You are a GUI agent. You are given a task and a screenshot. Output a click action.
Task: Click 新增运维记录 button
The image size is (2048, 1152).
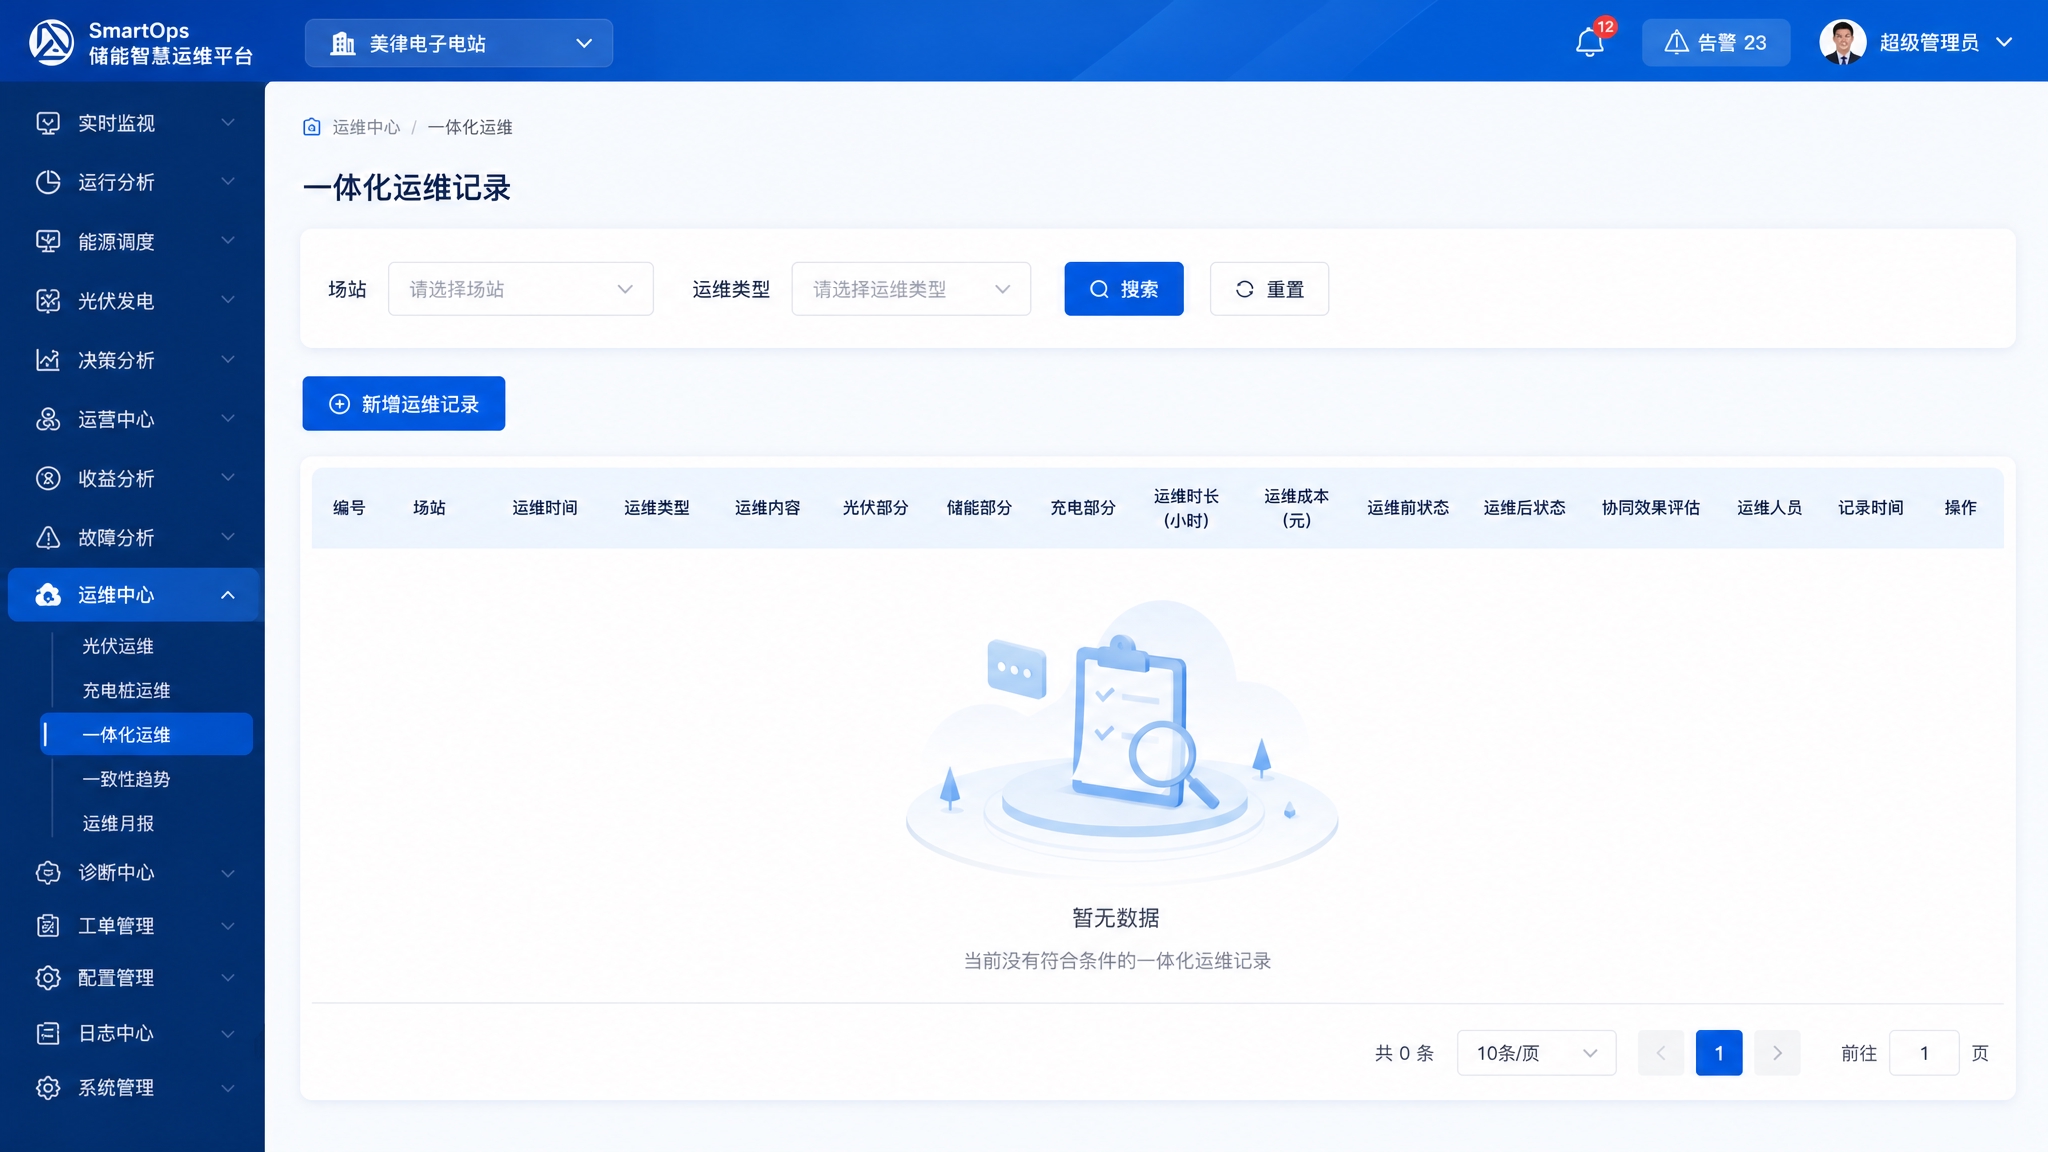(404, 404)
